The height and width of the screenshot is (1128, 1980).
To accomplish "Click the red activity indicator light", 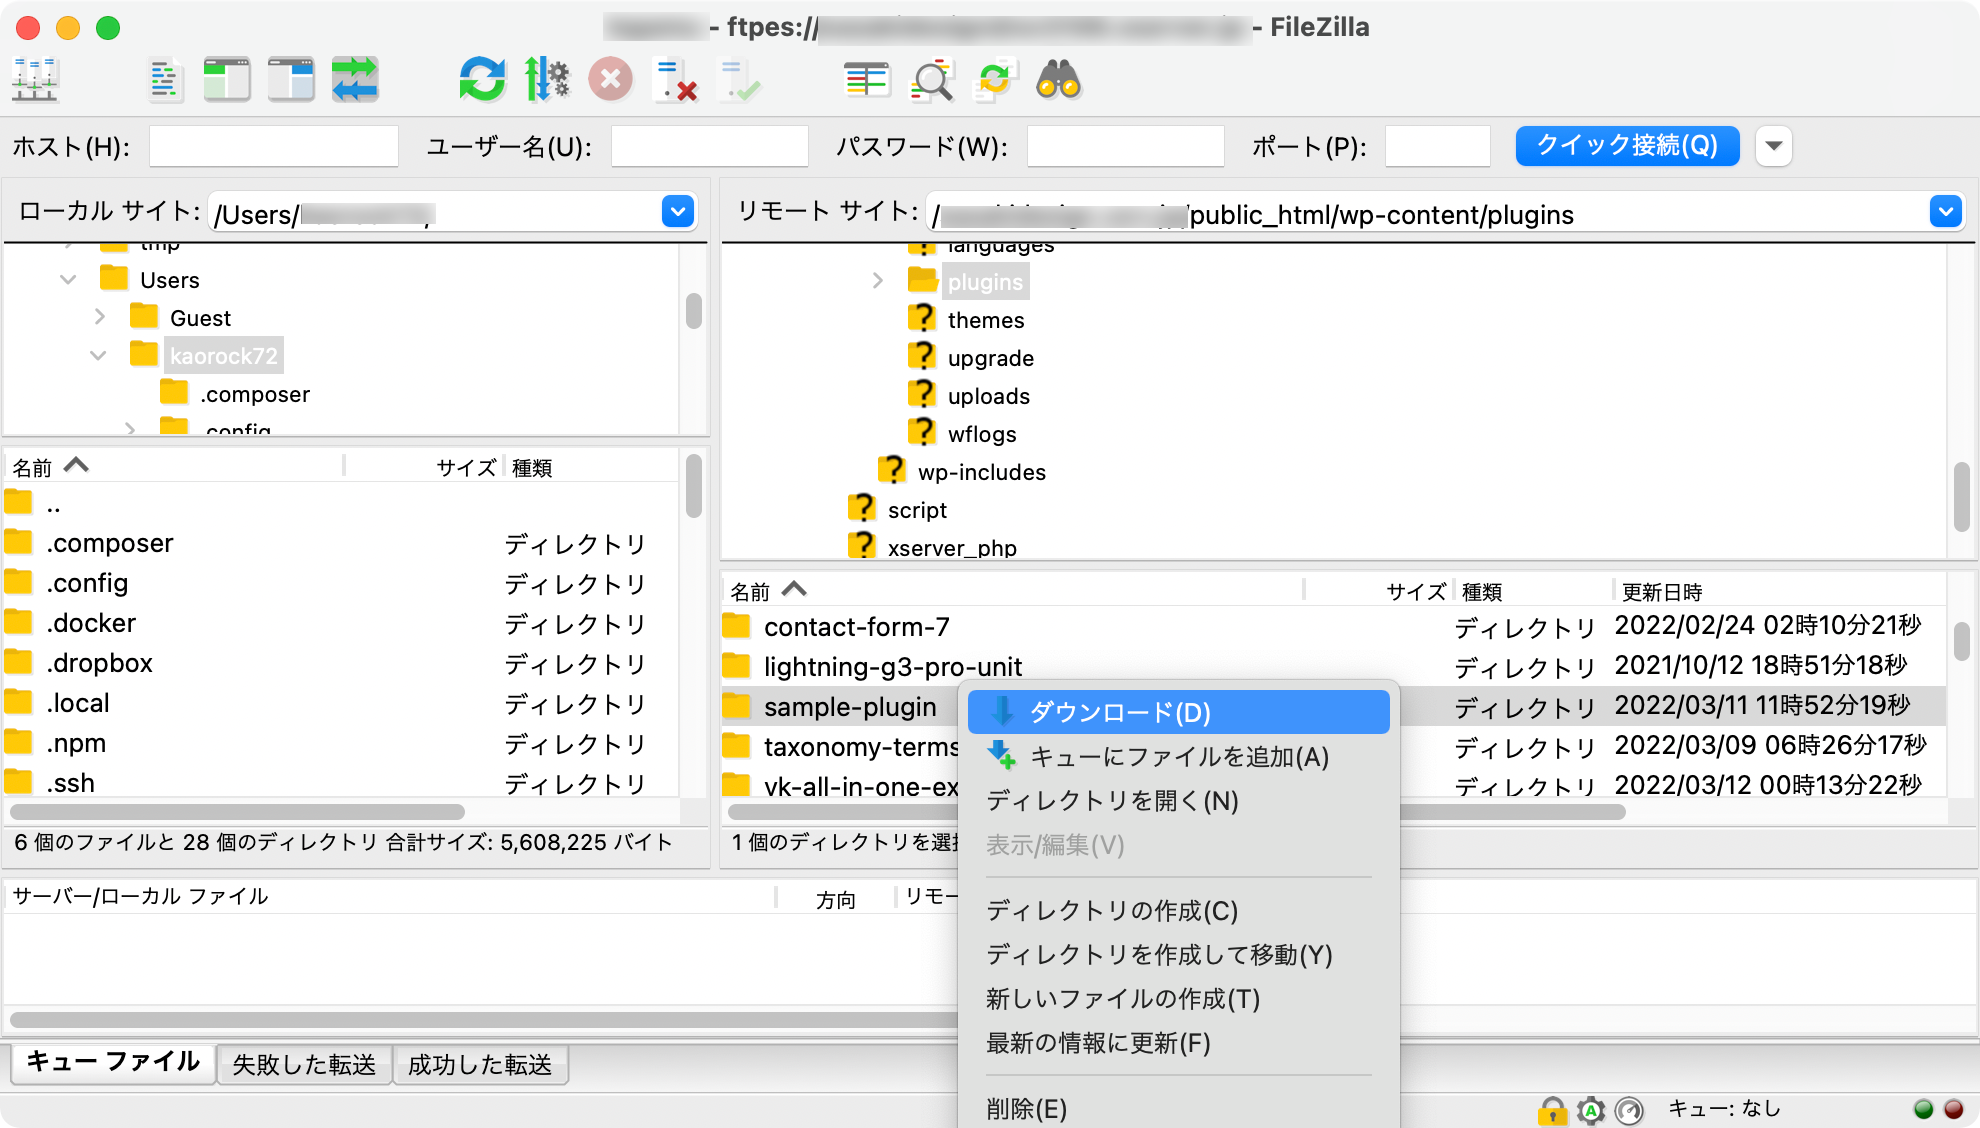I will click(x=1953, y=1109).
